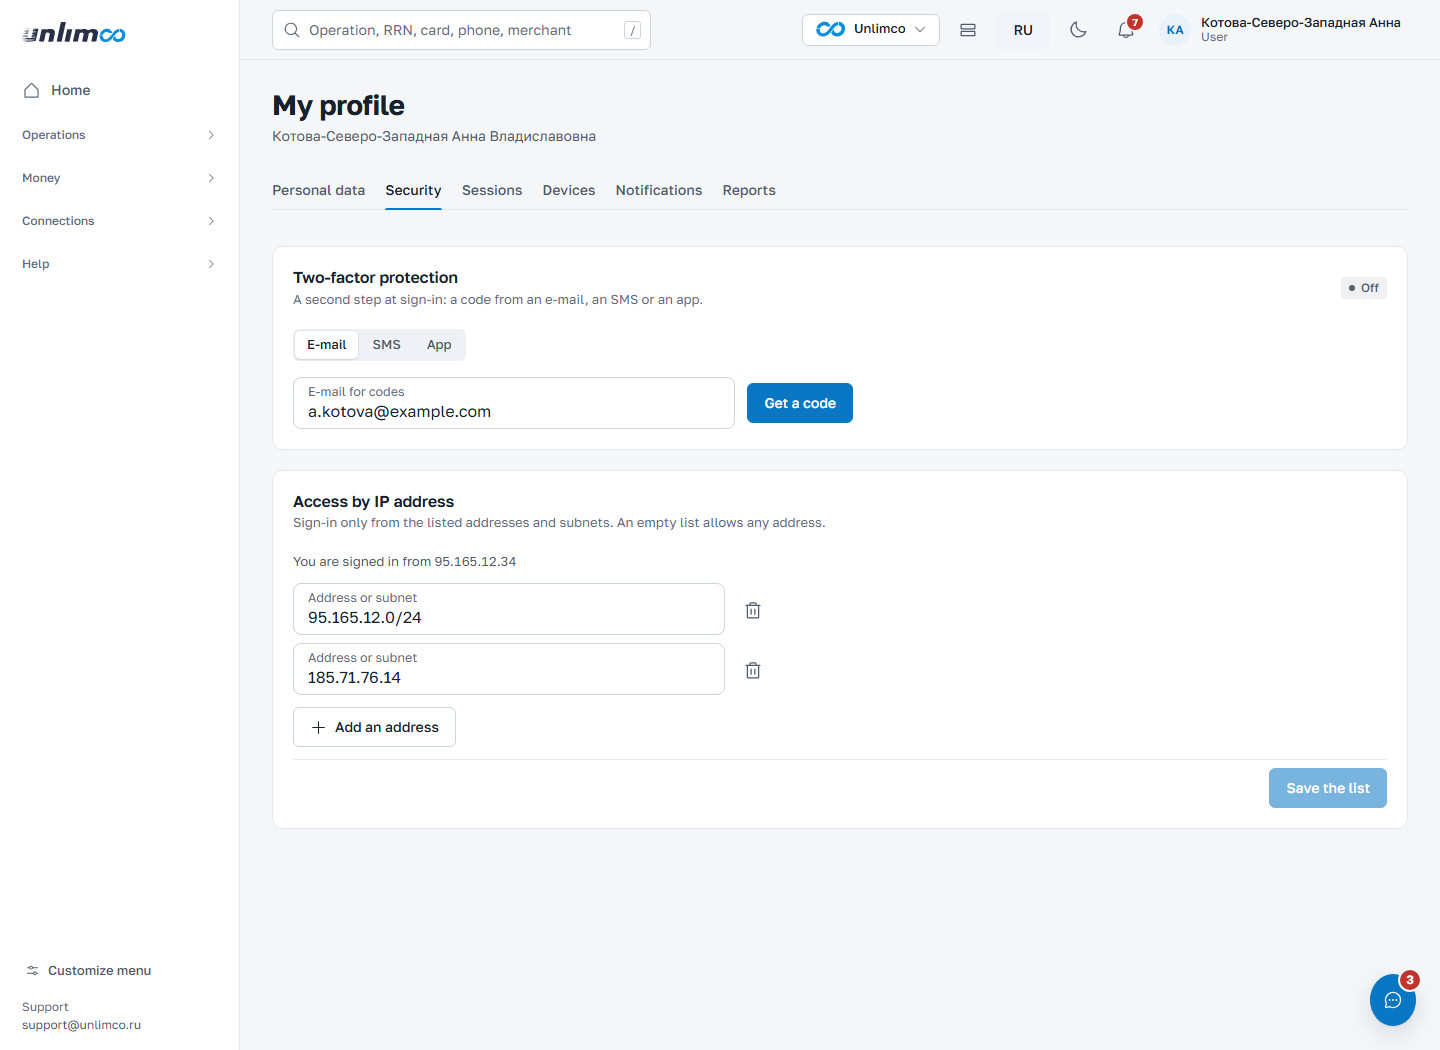Toggle dark mode with the moon icon
1440x1050 pixels.
point(1078,30)
